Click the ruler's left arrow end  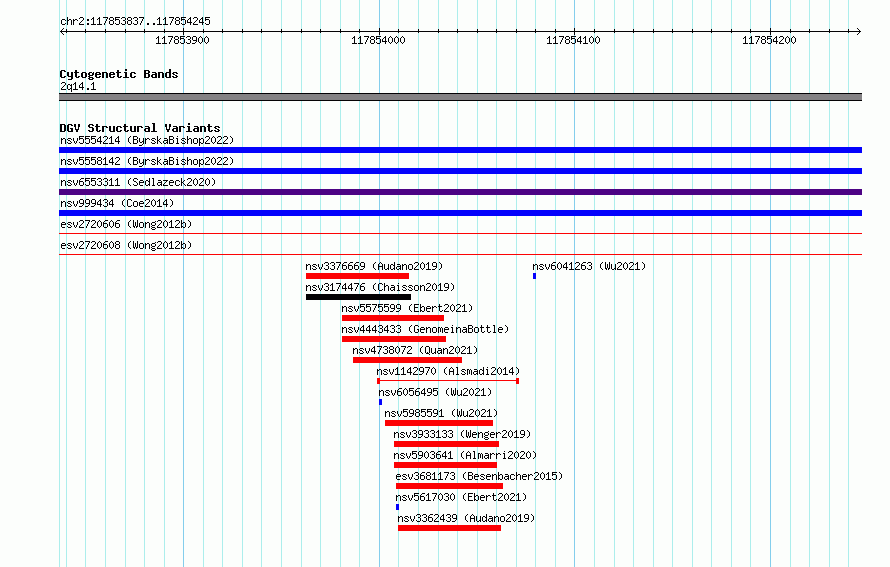62,31
